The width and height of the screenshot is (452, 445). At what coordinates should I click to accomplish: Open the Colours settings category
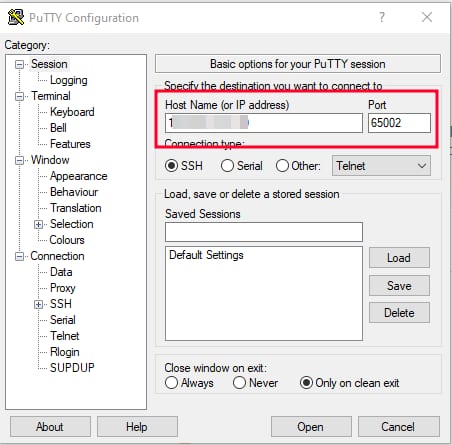(x=67, y=240)
